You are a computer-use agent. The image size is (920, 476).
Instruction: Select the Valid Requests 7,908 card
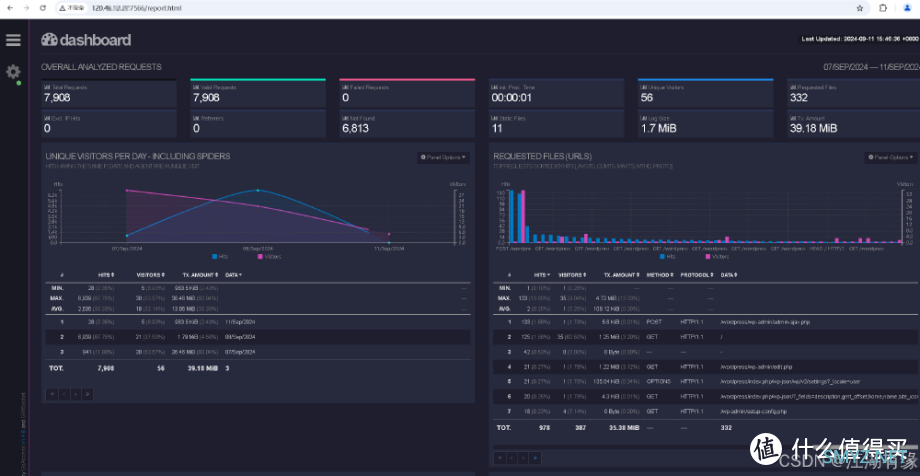pyautogui.click(x=258, y=94)
